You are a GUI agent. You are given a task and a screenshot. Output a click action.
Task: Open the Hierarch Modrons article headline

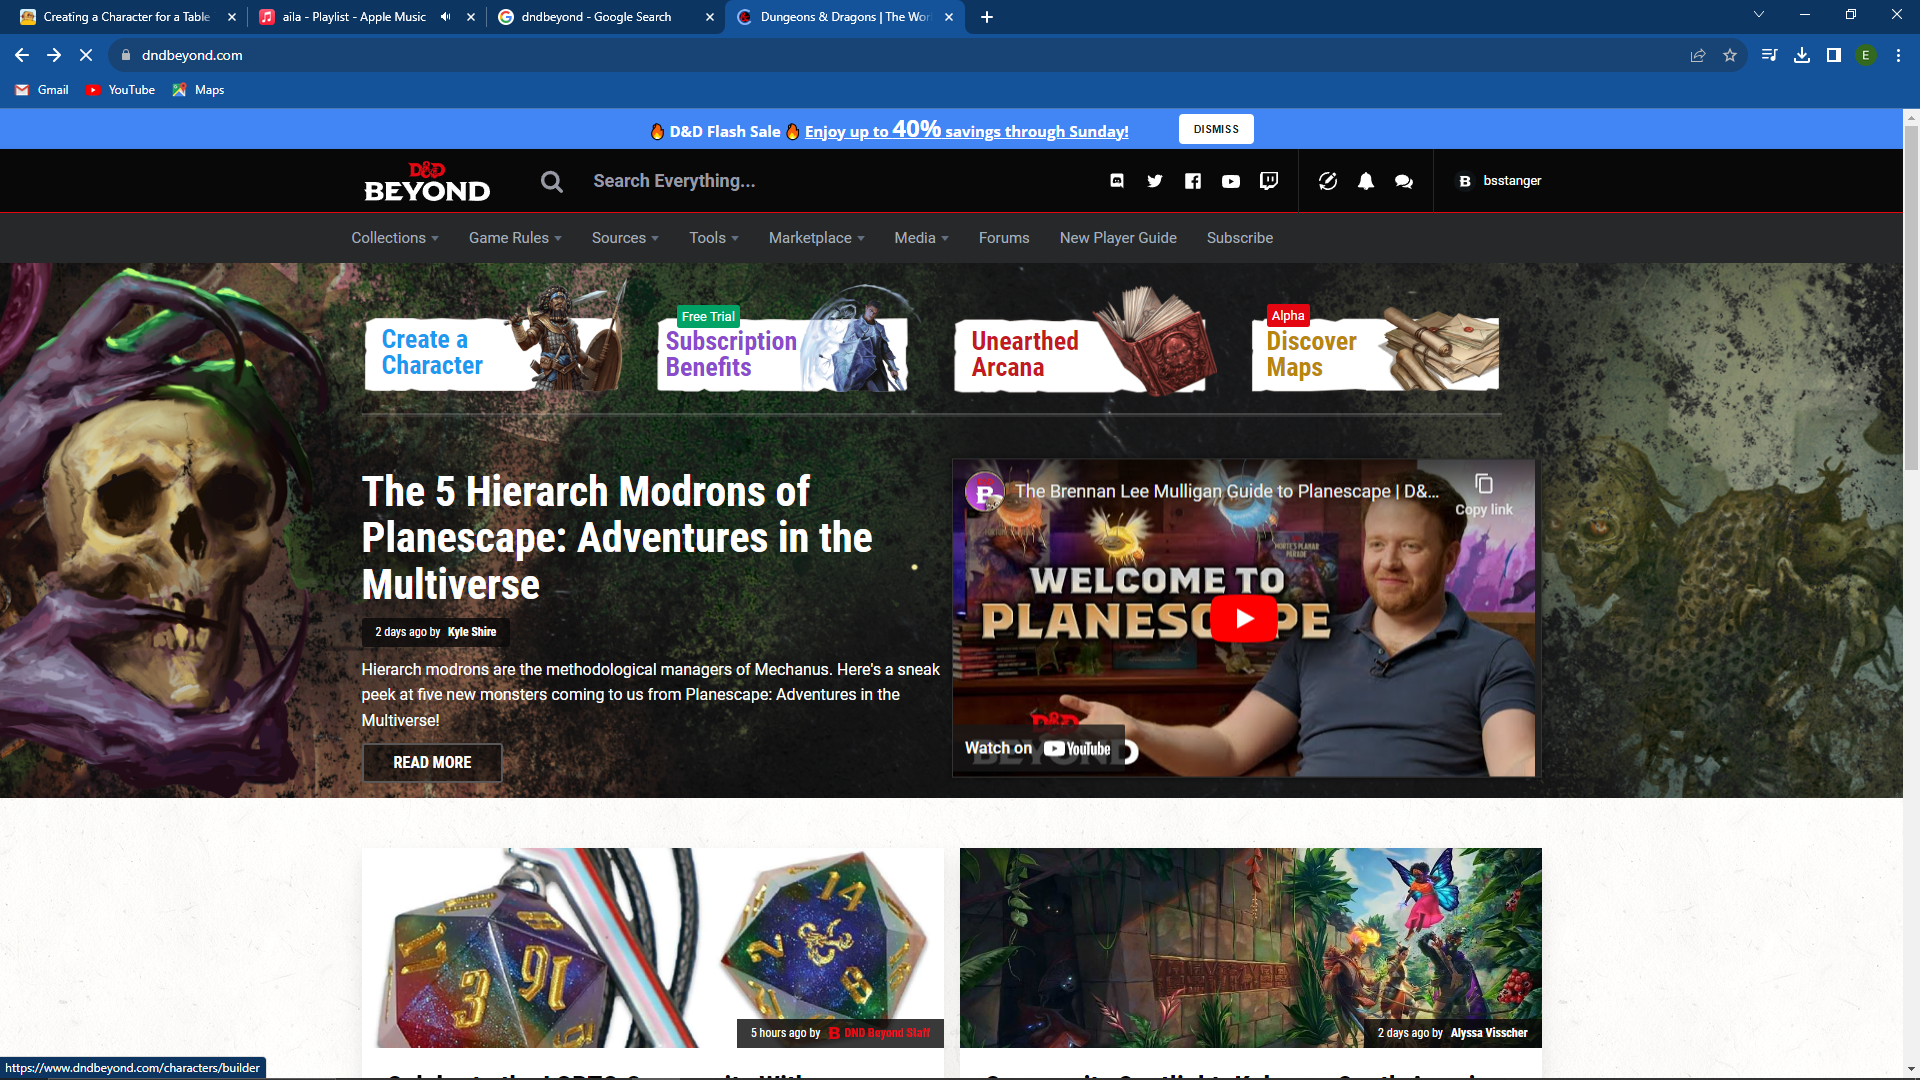617,538
